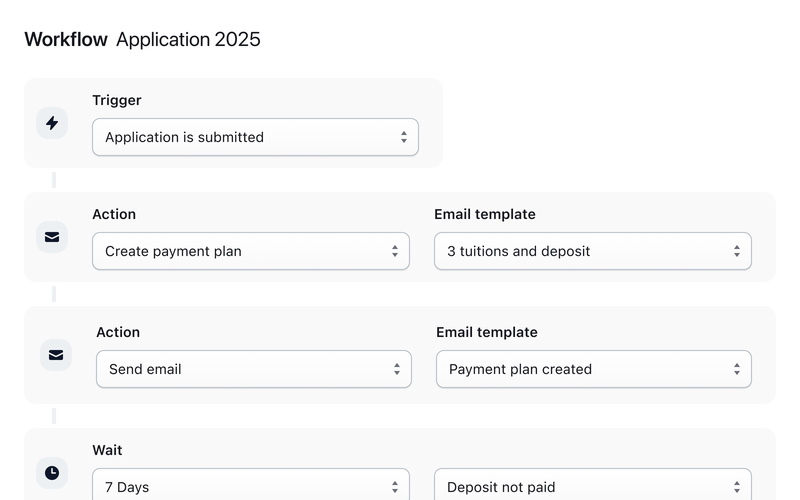The image size is (800, 500).
Task: Expand the '3 tuitions and deposit' template dropdown
Action: [592, 251]
